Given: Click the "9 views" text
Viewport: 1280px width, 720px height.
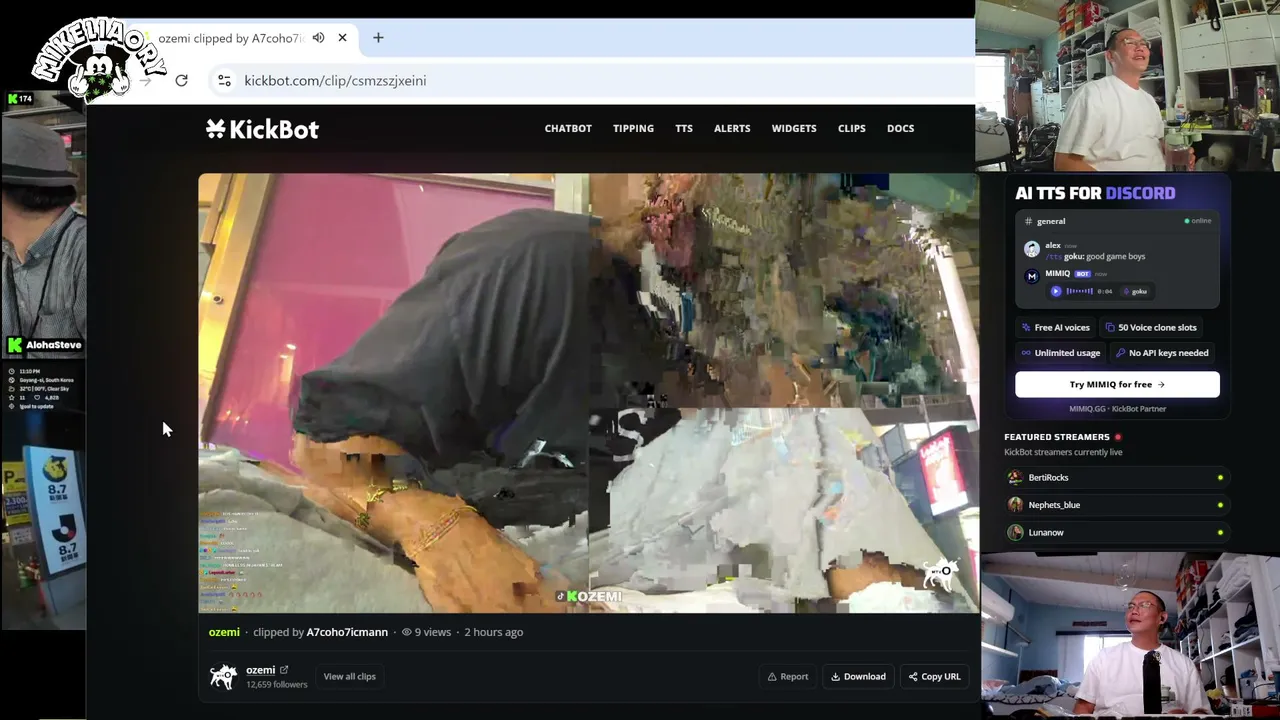Looking at the screenshot, I should (433, 632).
